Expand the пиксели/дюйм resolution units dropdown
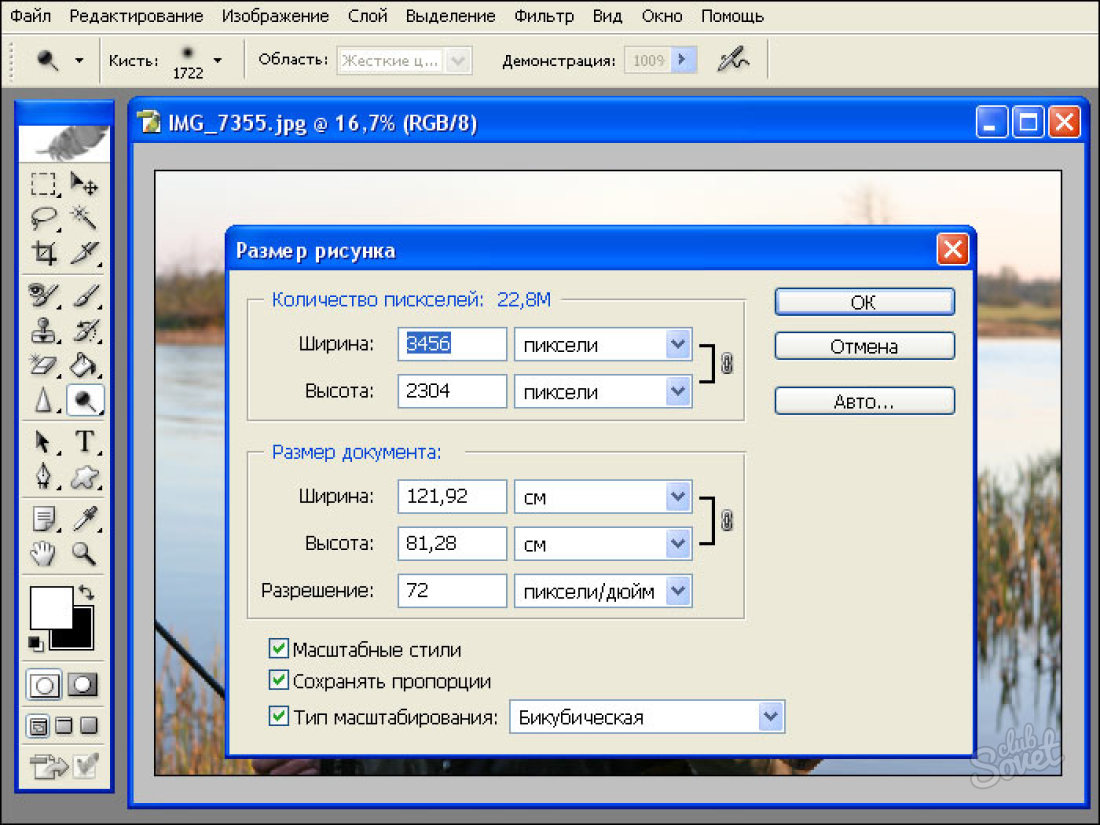Screen dimensions: 1100x825 pos(679,591)
